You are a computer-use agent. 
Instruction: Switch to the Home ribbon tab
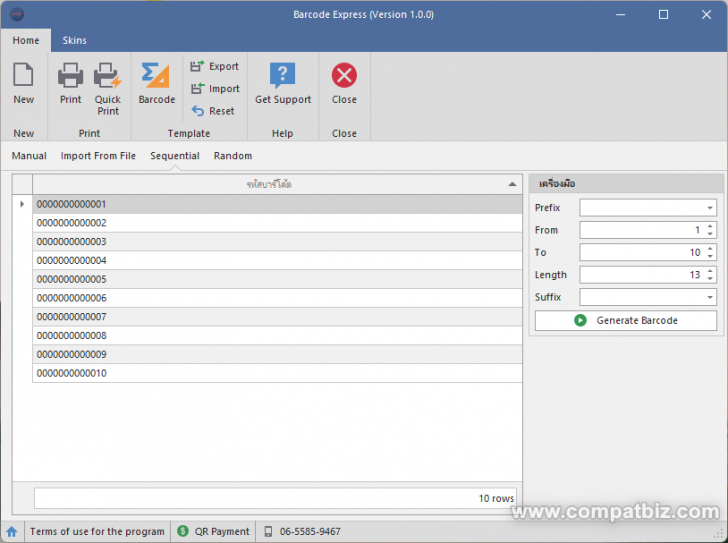point(26,40)
